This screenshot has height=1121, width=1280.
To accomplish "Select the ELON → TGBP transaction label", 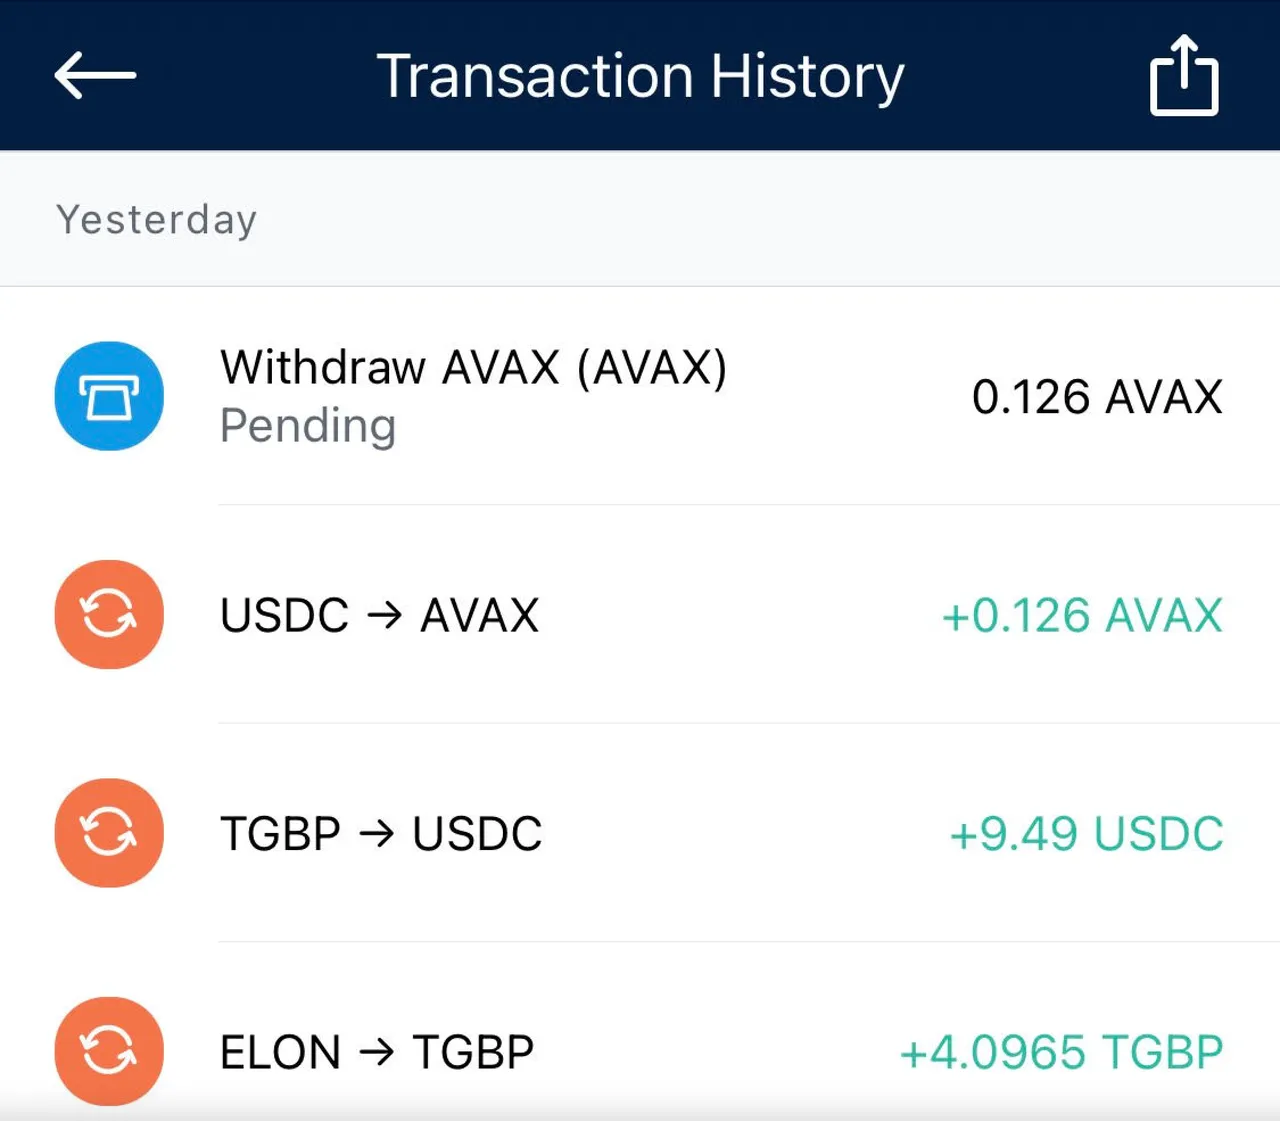I will click(377, 1052).
